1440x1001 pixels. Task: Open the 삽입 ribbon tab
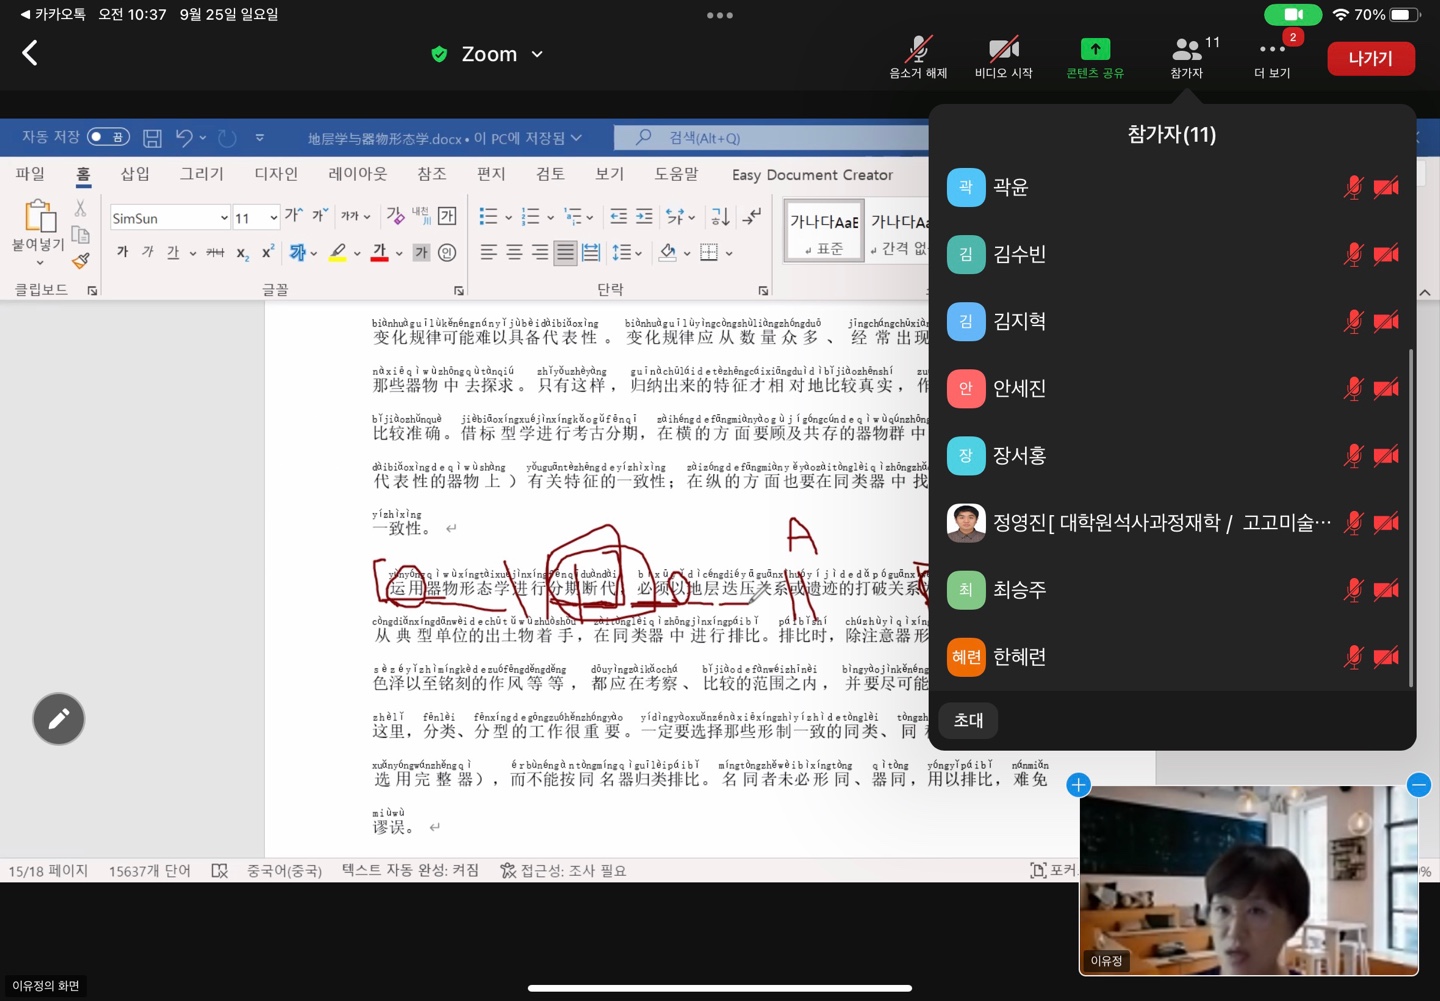135,174
